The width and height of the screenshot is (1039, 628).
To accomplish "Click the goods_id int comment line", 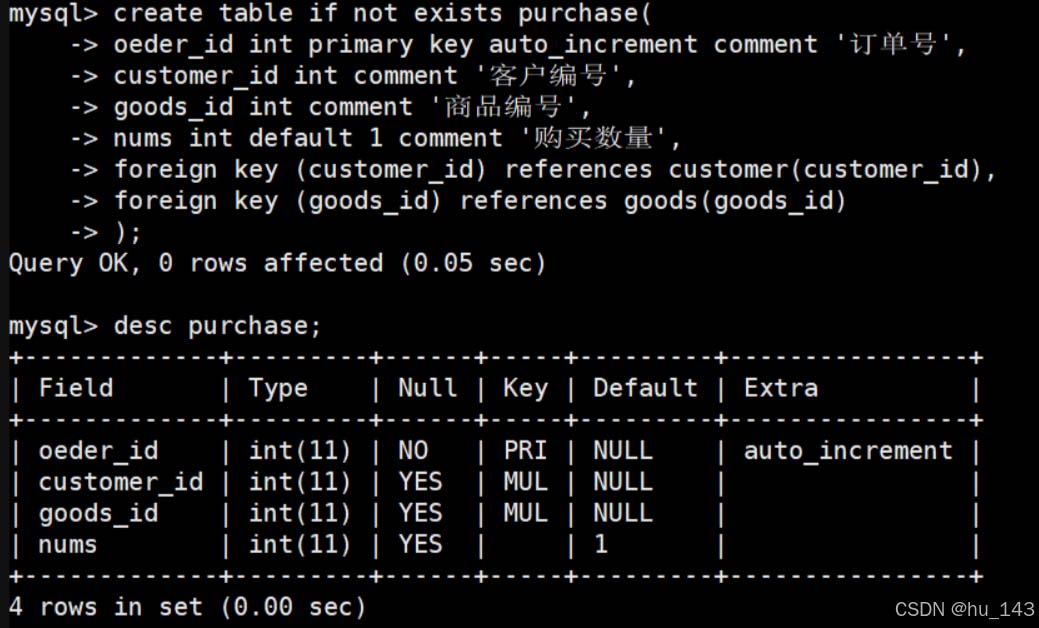I will click(x=330, y=107).
